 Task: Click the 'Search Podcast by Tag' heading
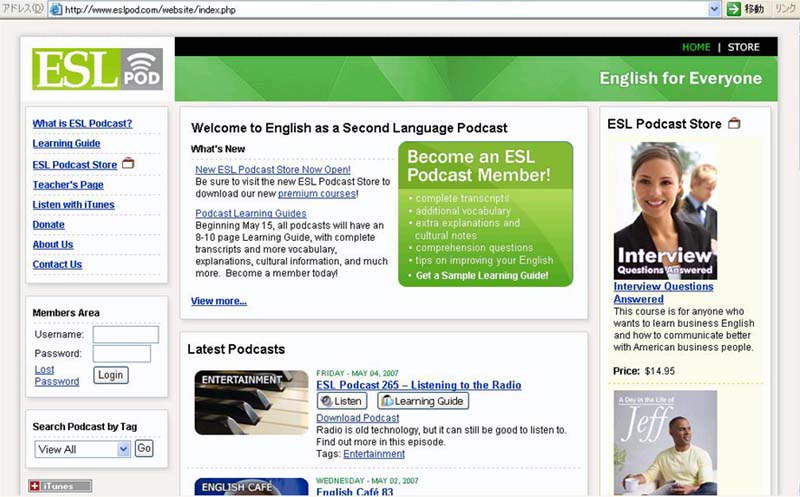pos(85,427)
